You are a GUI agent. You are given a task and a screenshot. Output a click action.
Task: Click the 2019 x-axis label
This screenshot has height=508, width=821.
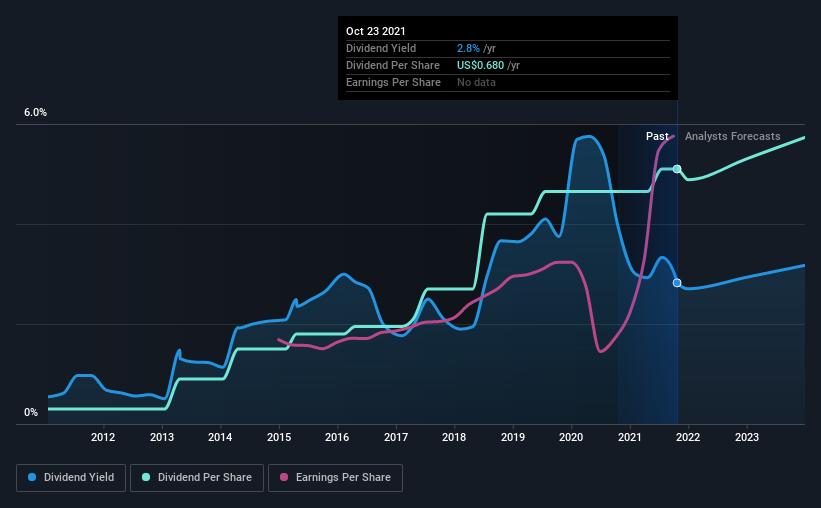(x=513, y=437)
